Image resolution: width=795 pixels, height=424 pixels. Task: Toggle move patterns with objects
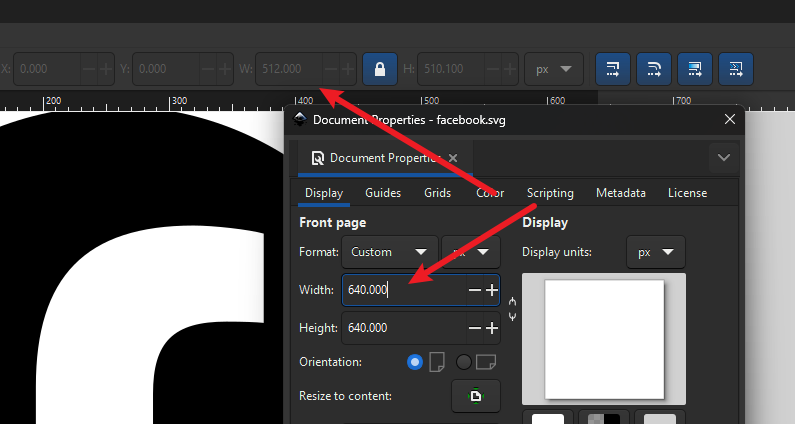[x=736, y=68]
